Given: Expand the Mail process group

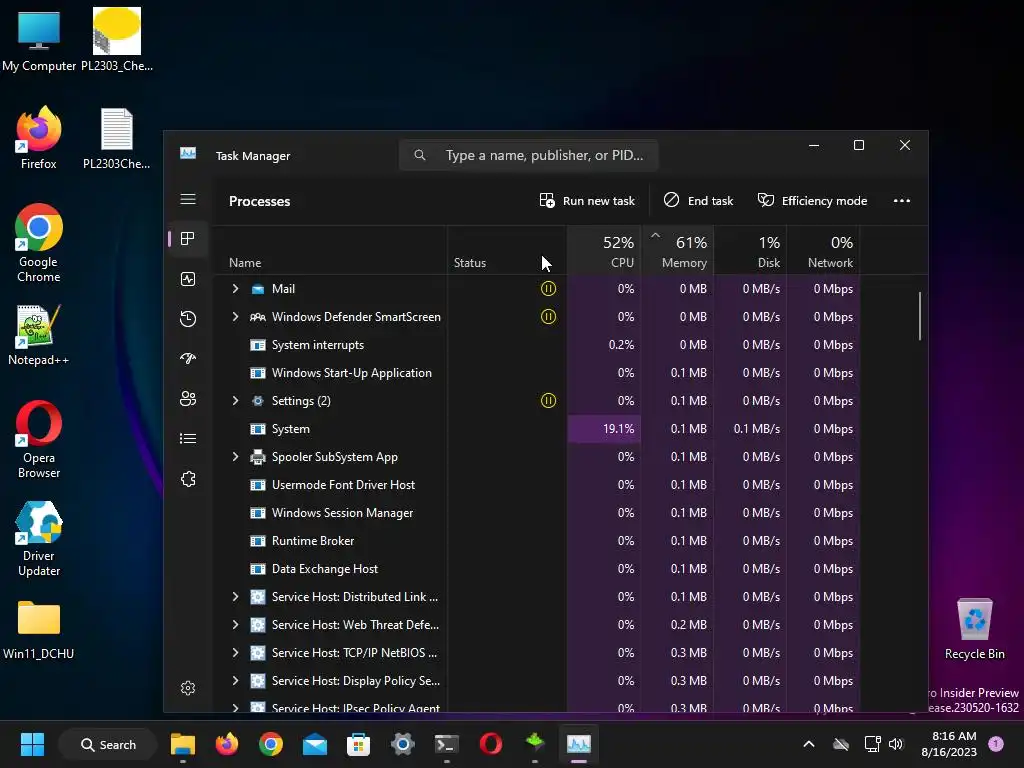Looking at the screenshot, I should (x=235, y=289).
